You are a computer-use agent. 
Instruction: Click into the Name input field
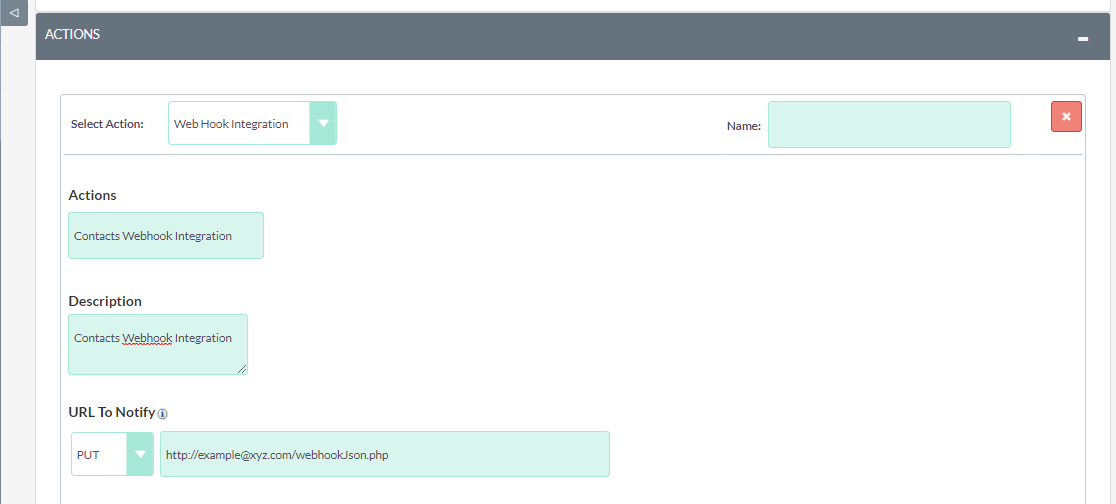[889, 125]
